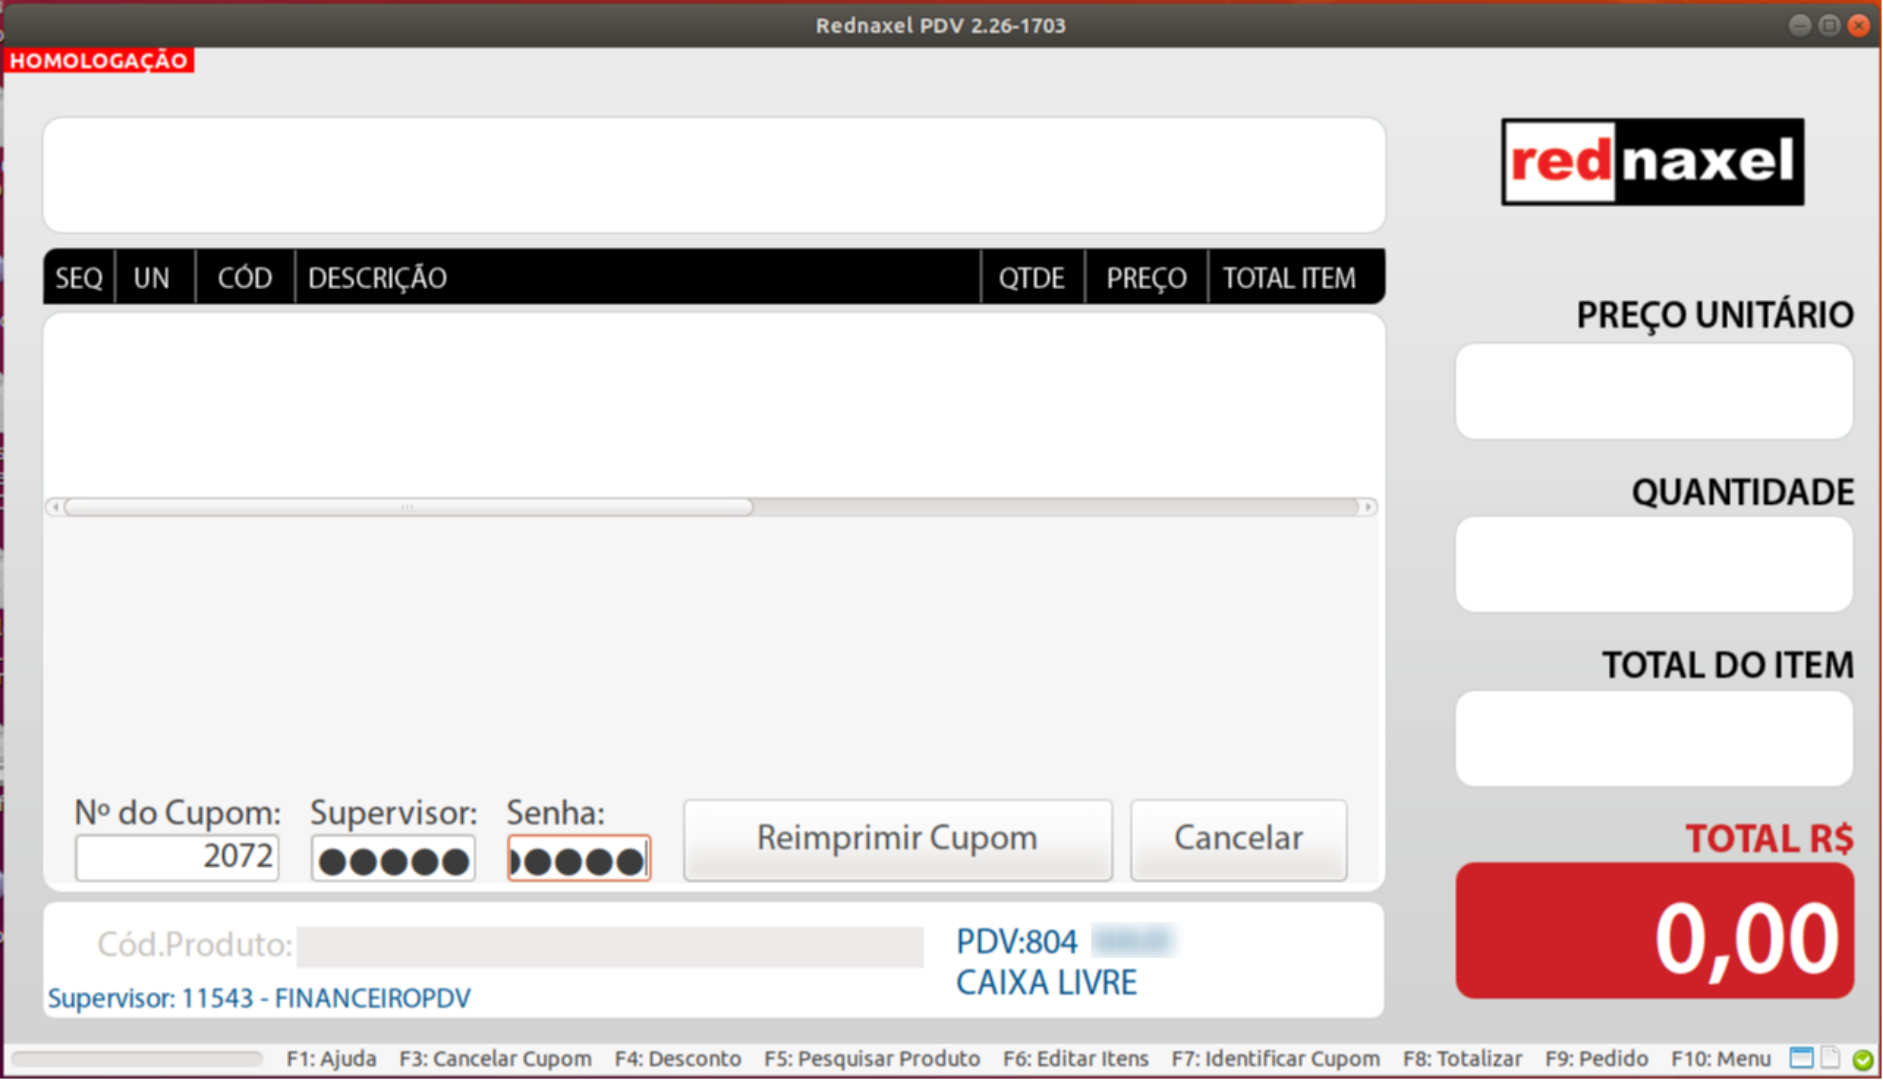The width and height of the screenshot is (1883, 1080).
Task: Apply a discount with F4: Desconto
Action: pos(677,1058)
